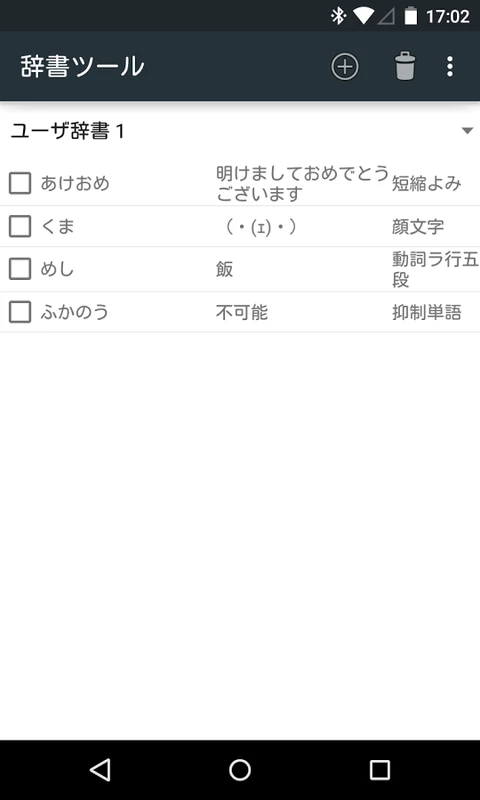
Task: Tap the 辞書ツール title text
Action: click(x=83, y=66)
